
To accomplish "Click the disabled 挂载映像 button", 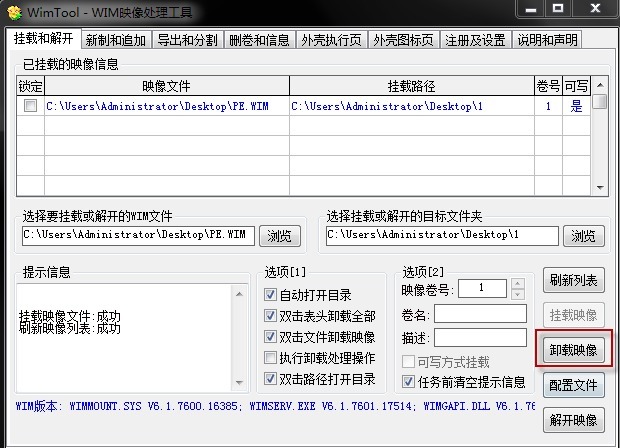I will click(573, 315).
